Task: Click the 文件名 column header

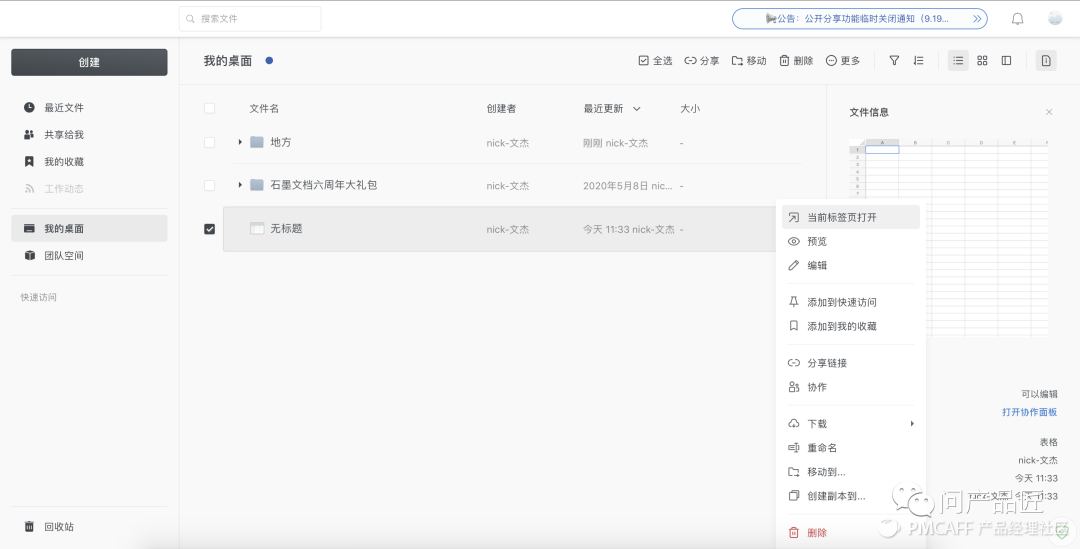Action: click(x=264, y=108)
